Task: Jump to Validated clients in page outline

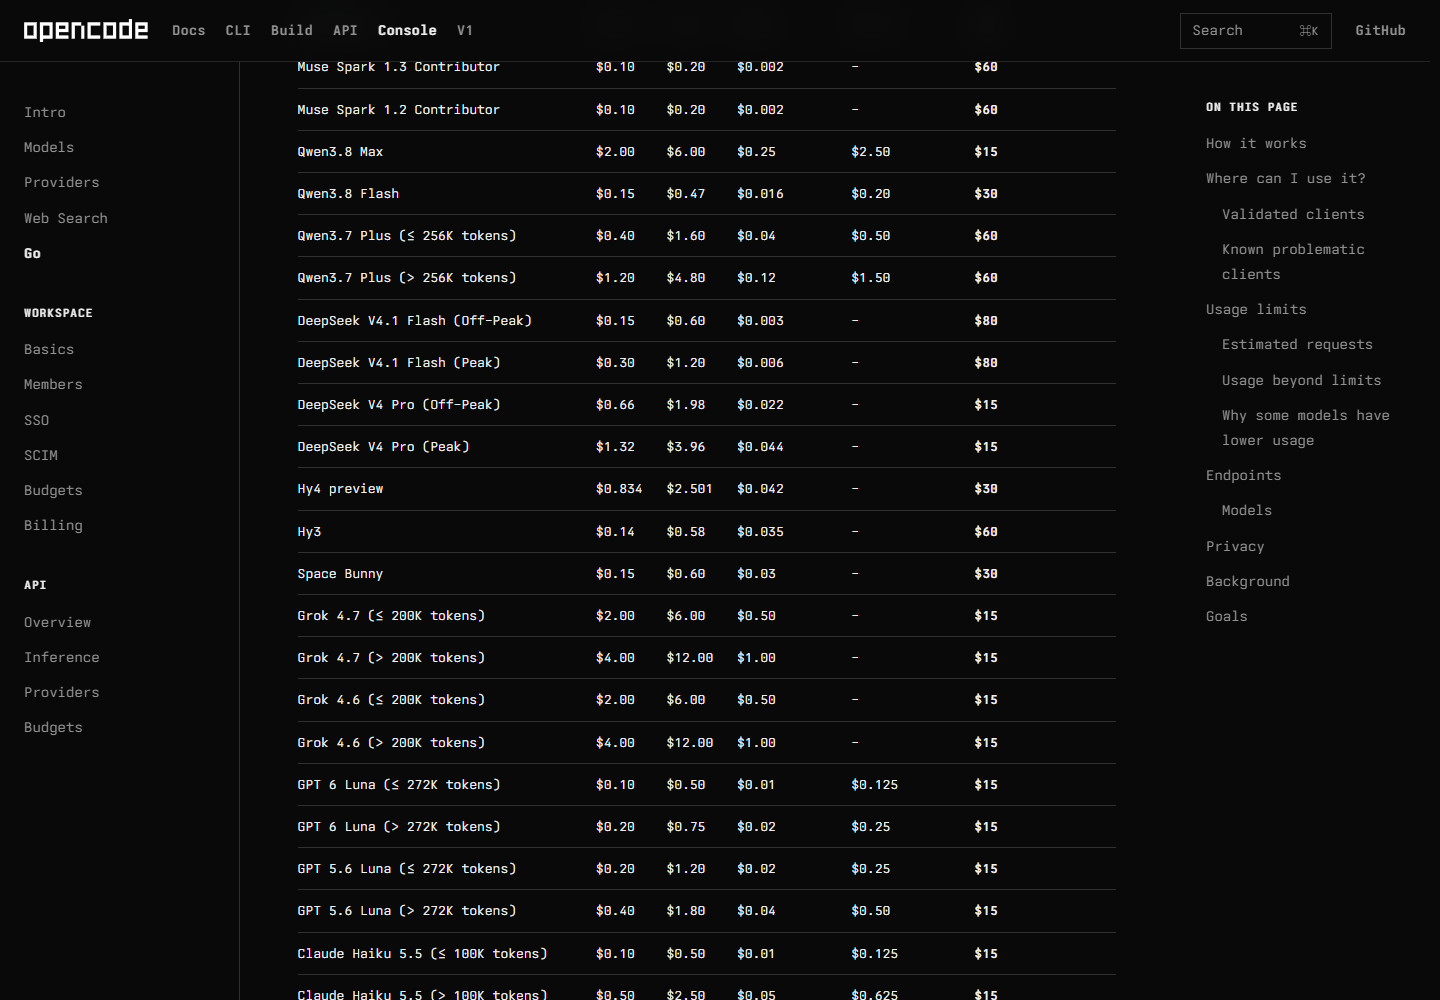Action: [x=1293, y=214]
